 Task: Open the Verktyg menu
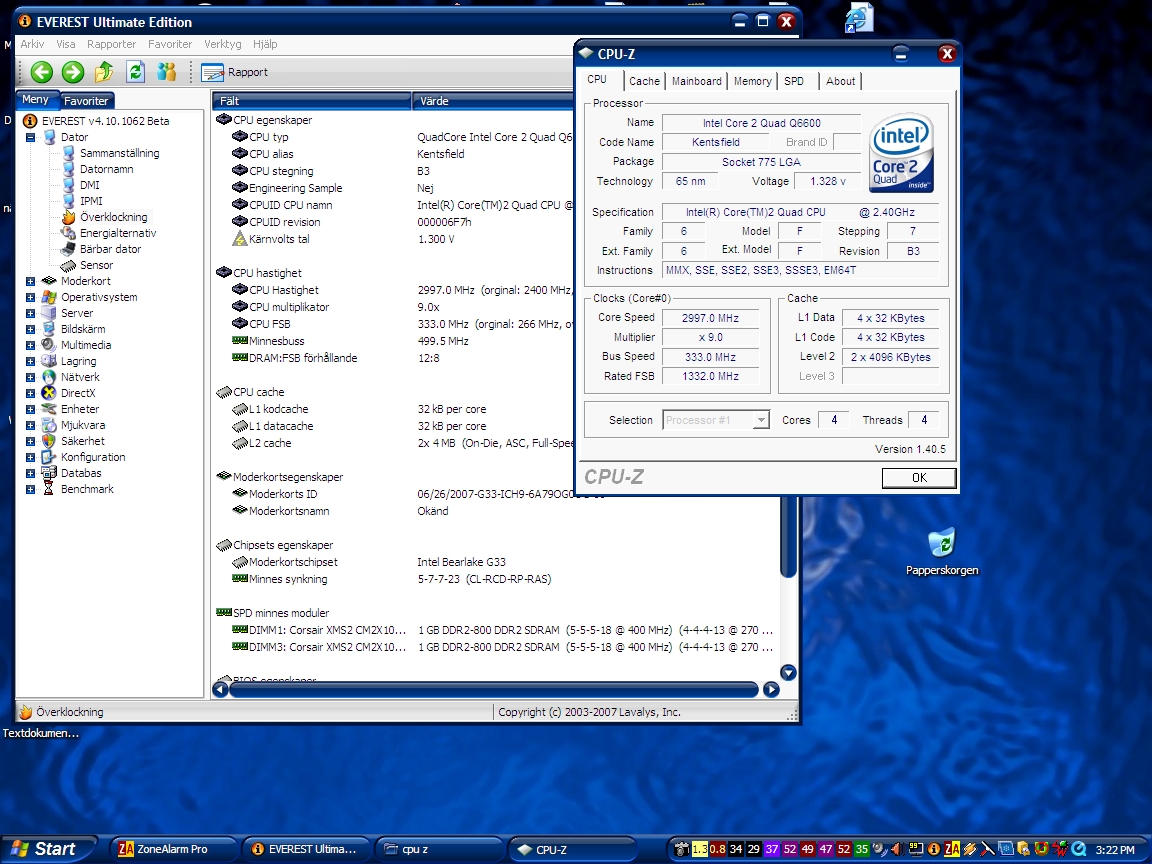pyautogui.click(x=223, y=44)
